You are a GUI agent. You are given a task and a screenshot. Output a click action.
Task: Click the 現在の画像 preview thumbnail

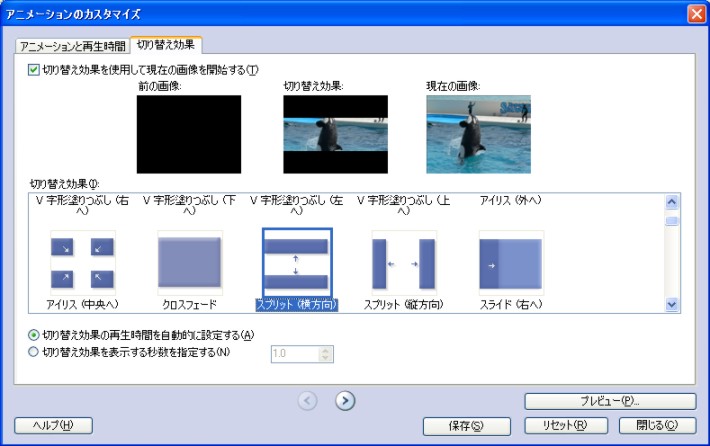(x=478, y=134)
